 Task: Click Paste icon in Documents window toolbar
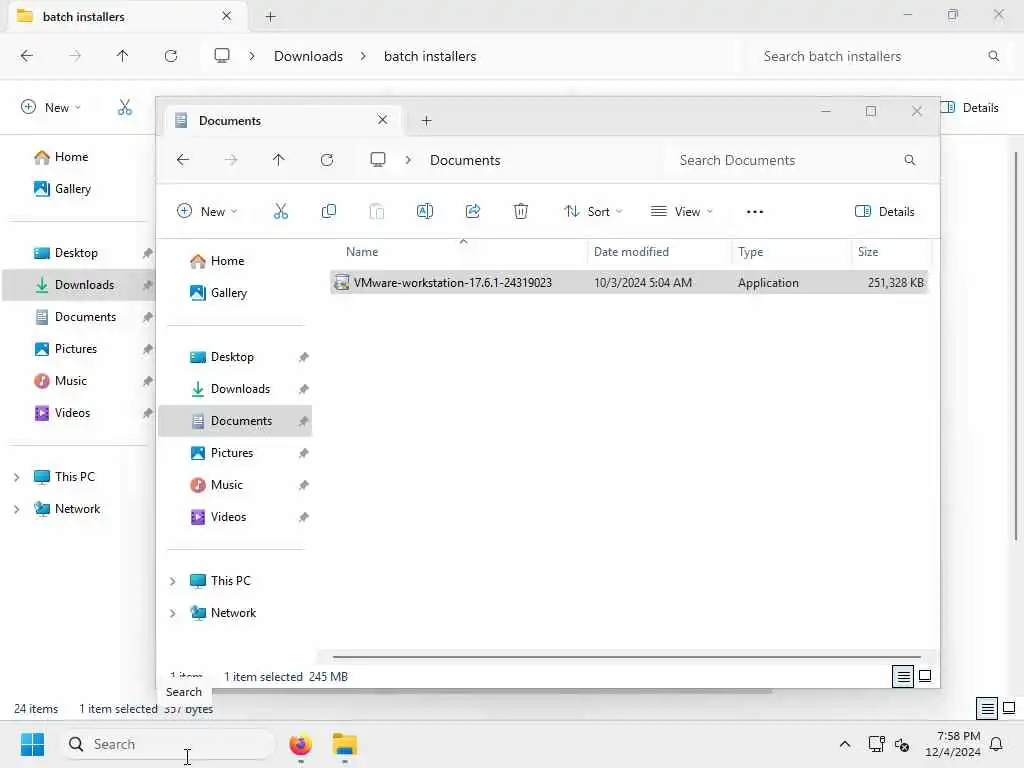(x=377, y=211)
